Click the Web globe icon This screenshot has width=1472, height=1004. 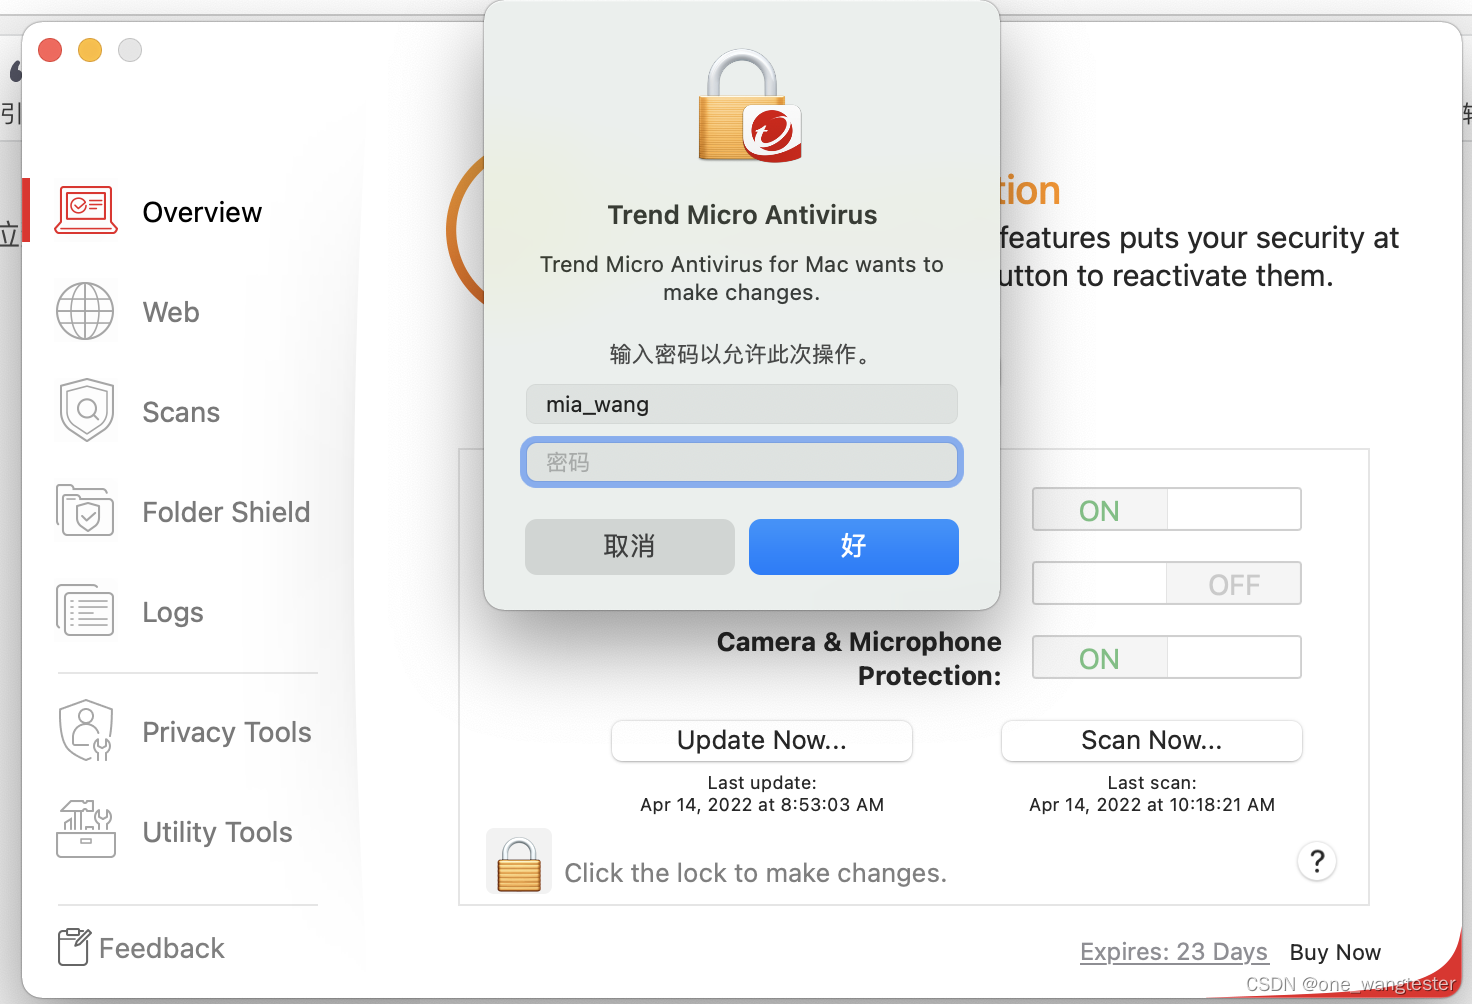[x=85, y=311]
